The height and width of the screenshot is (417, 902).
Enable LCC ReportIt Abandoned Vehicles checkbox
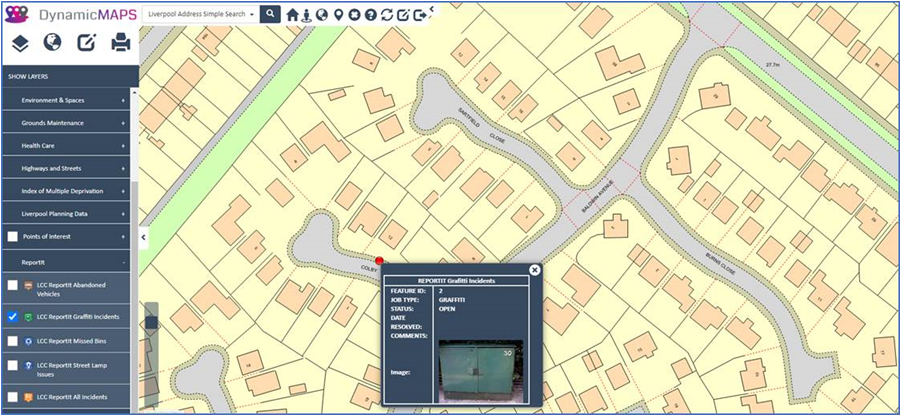pos(13,285)
